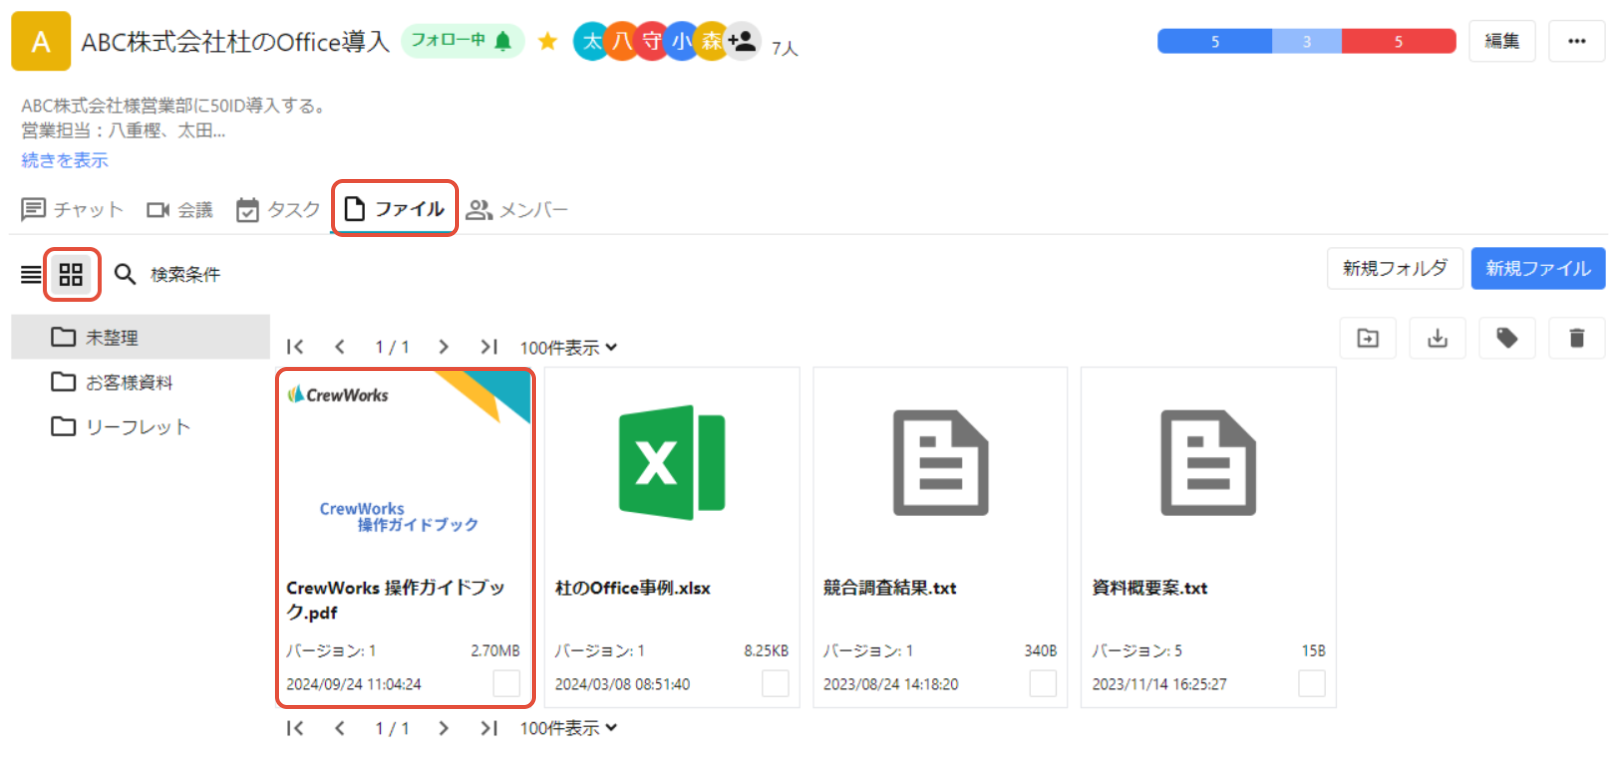Image resolution: width=1612 pixels, height=758 pixels.
Task: Click the 検索条件 search field
Action: click(186, 274)
